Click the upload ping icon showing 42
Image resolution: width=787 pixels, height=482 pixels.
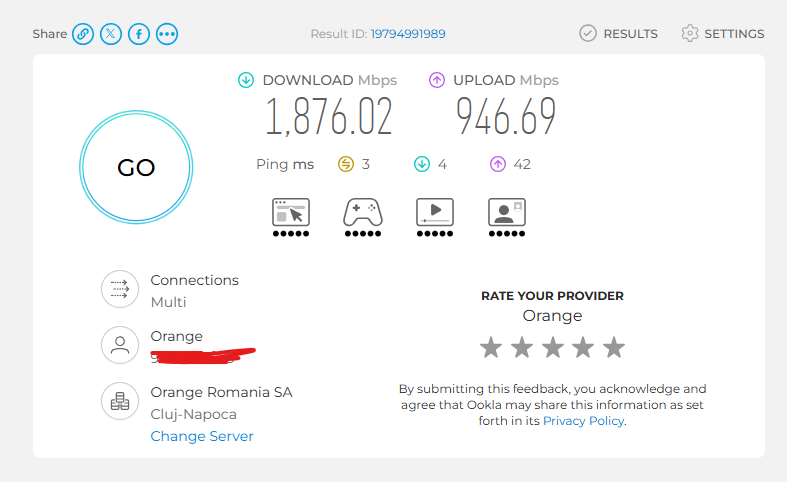498,164
